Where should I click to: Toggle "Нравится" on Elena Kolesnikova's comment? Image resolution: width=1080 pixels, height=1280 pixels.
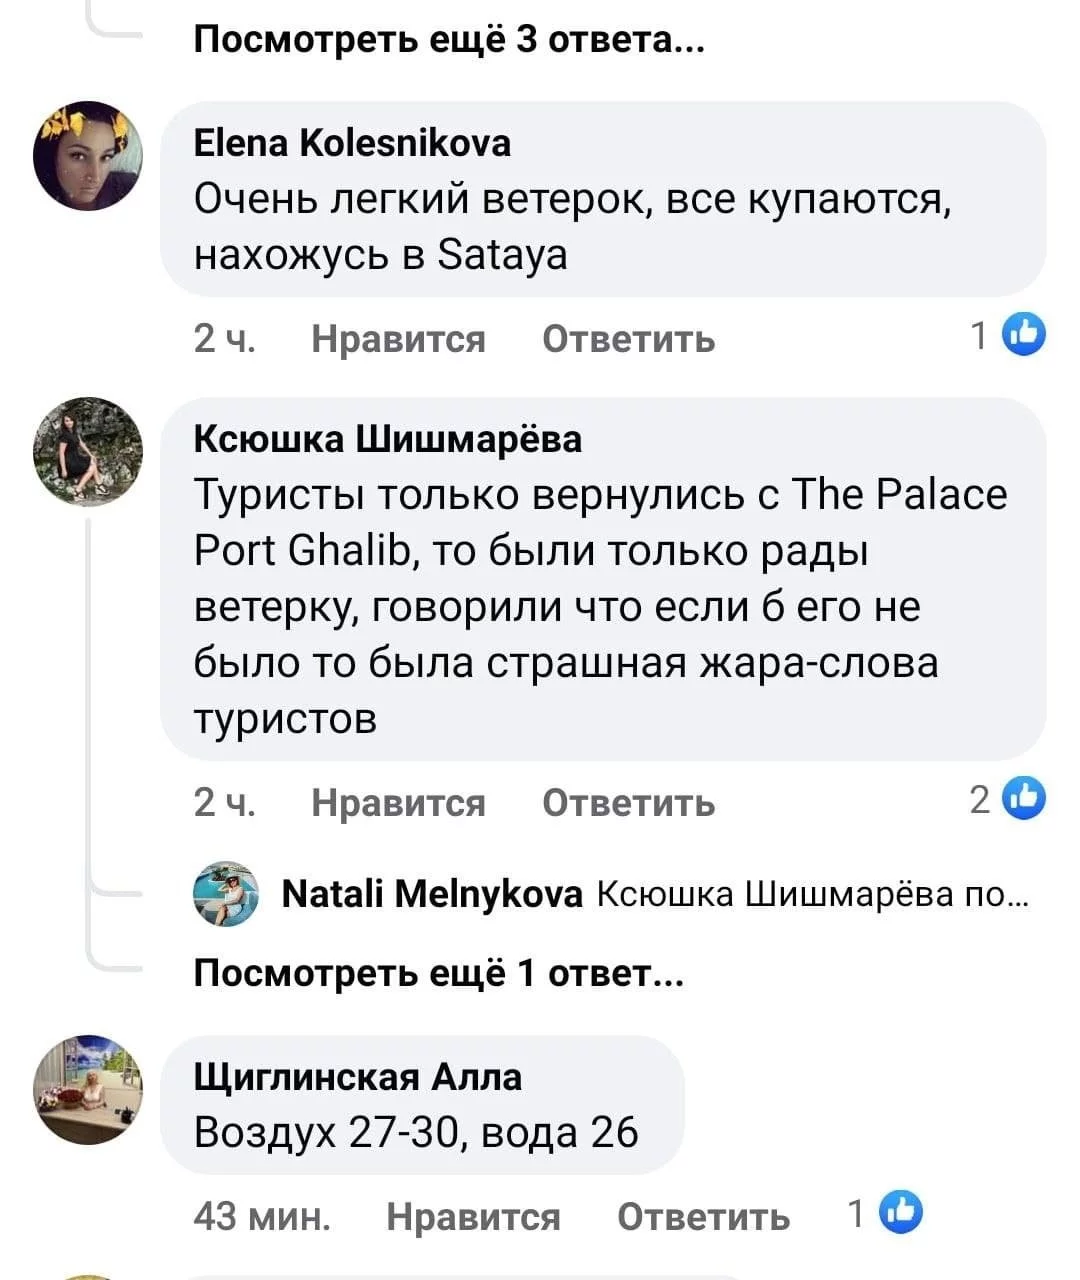coord(398,339)
